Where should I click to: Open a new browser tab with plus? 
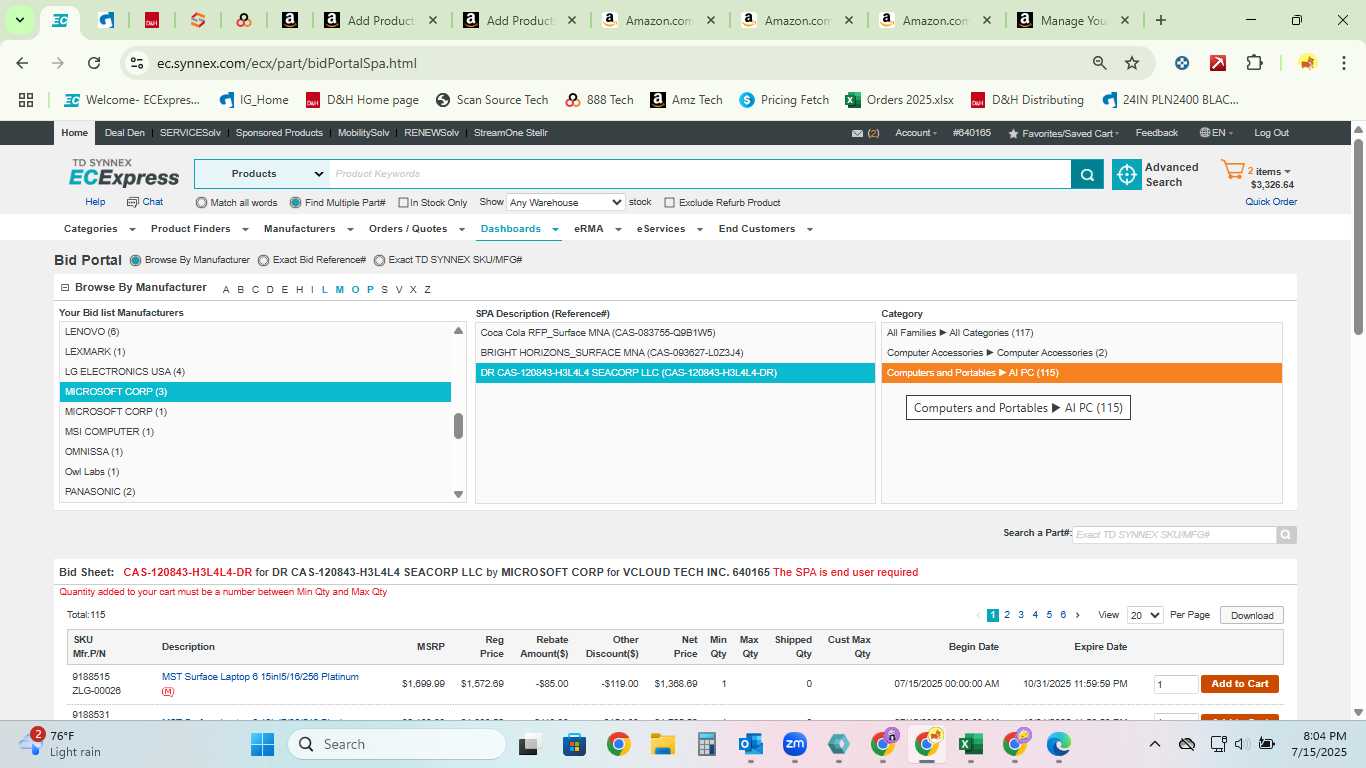pyautogui.click(x=1161, y=20)
